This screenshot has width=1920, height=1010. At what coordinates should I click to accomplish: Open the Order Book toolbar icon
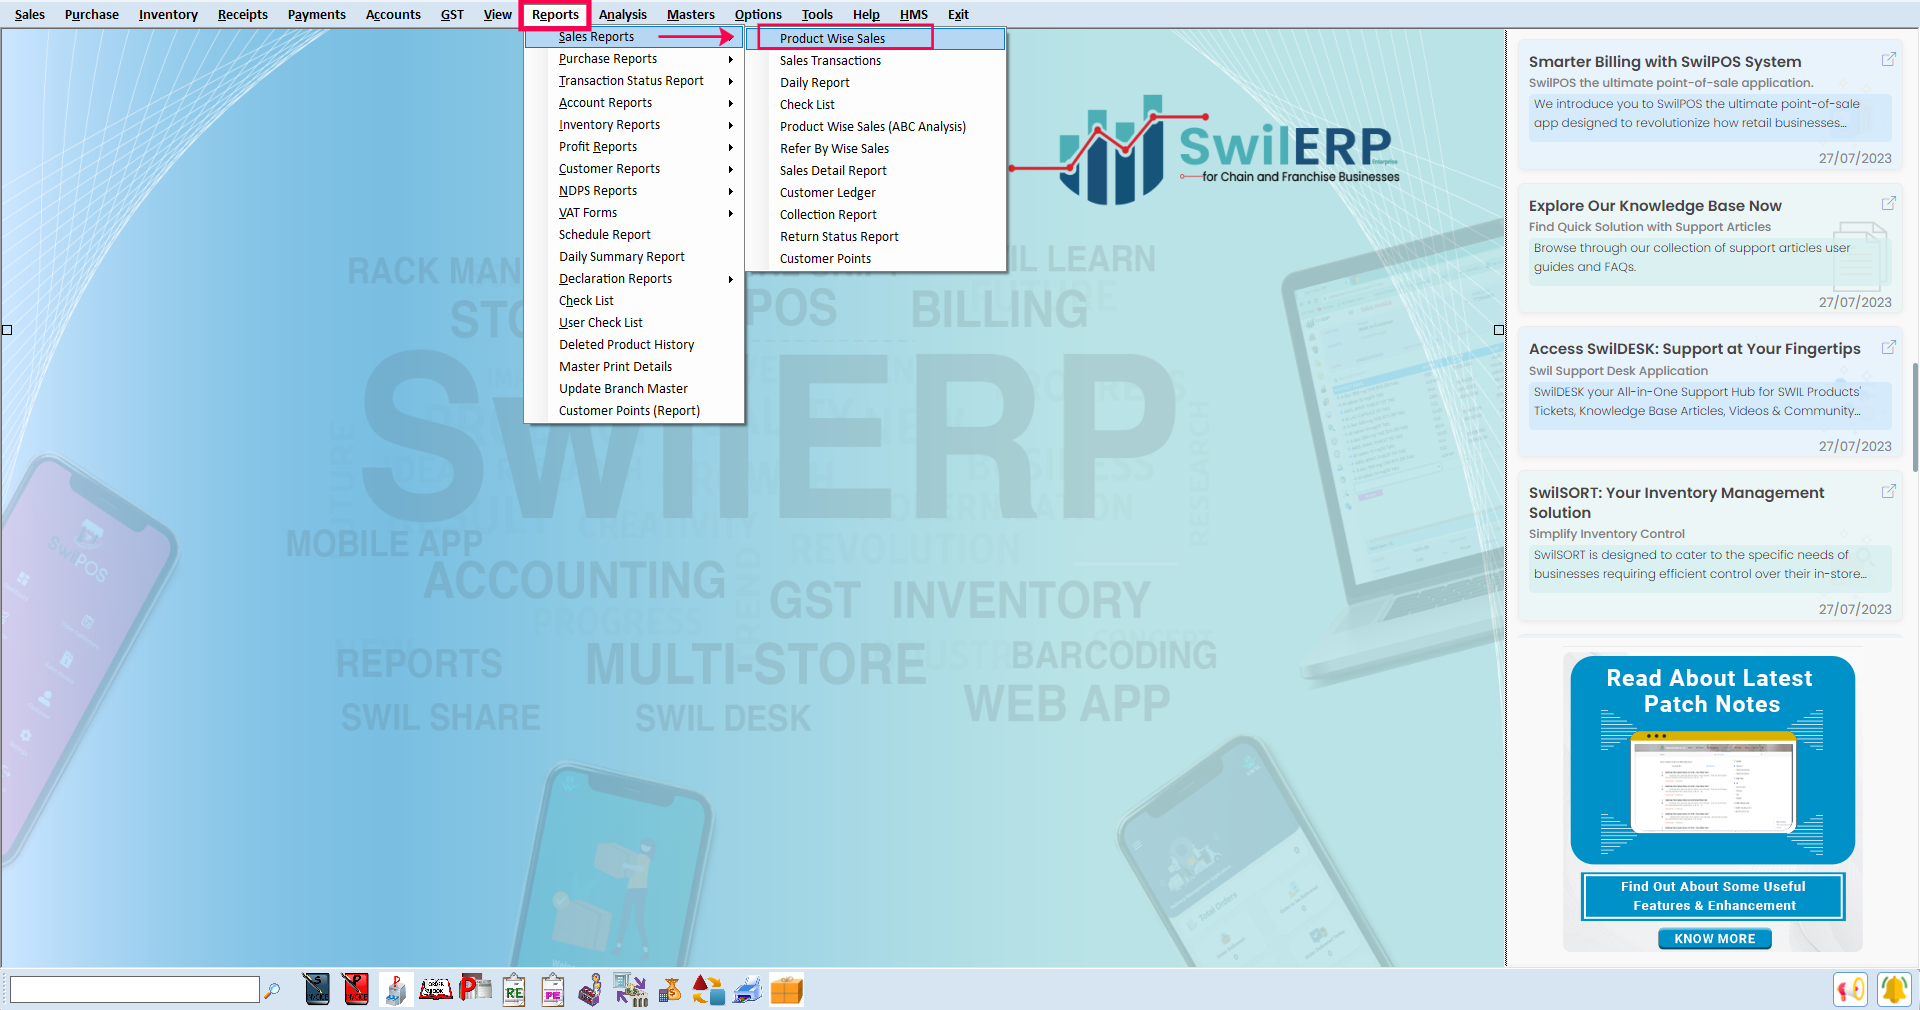pyautogui.click(x=435, y=989)
